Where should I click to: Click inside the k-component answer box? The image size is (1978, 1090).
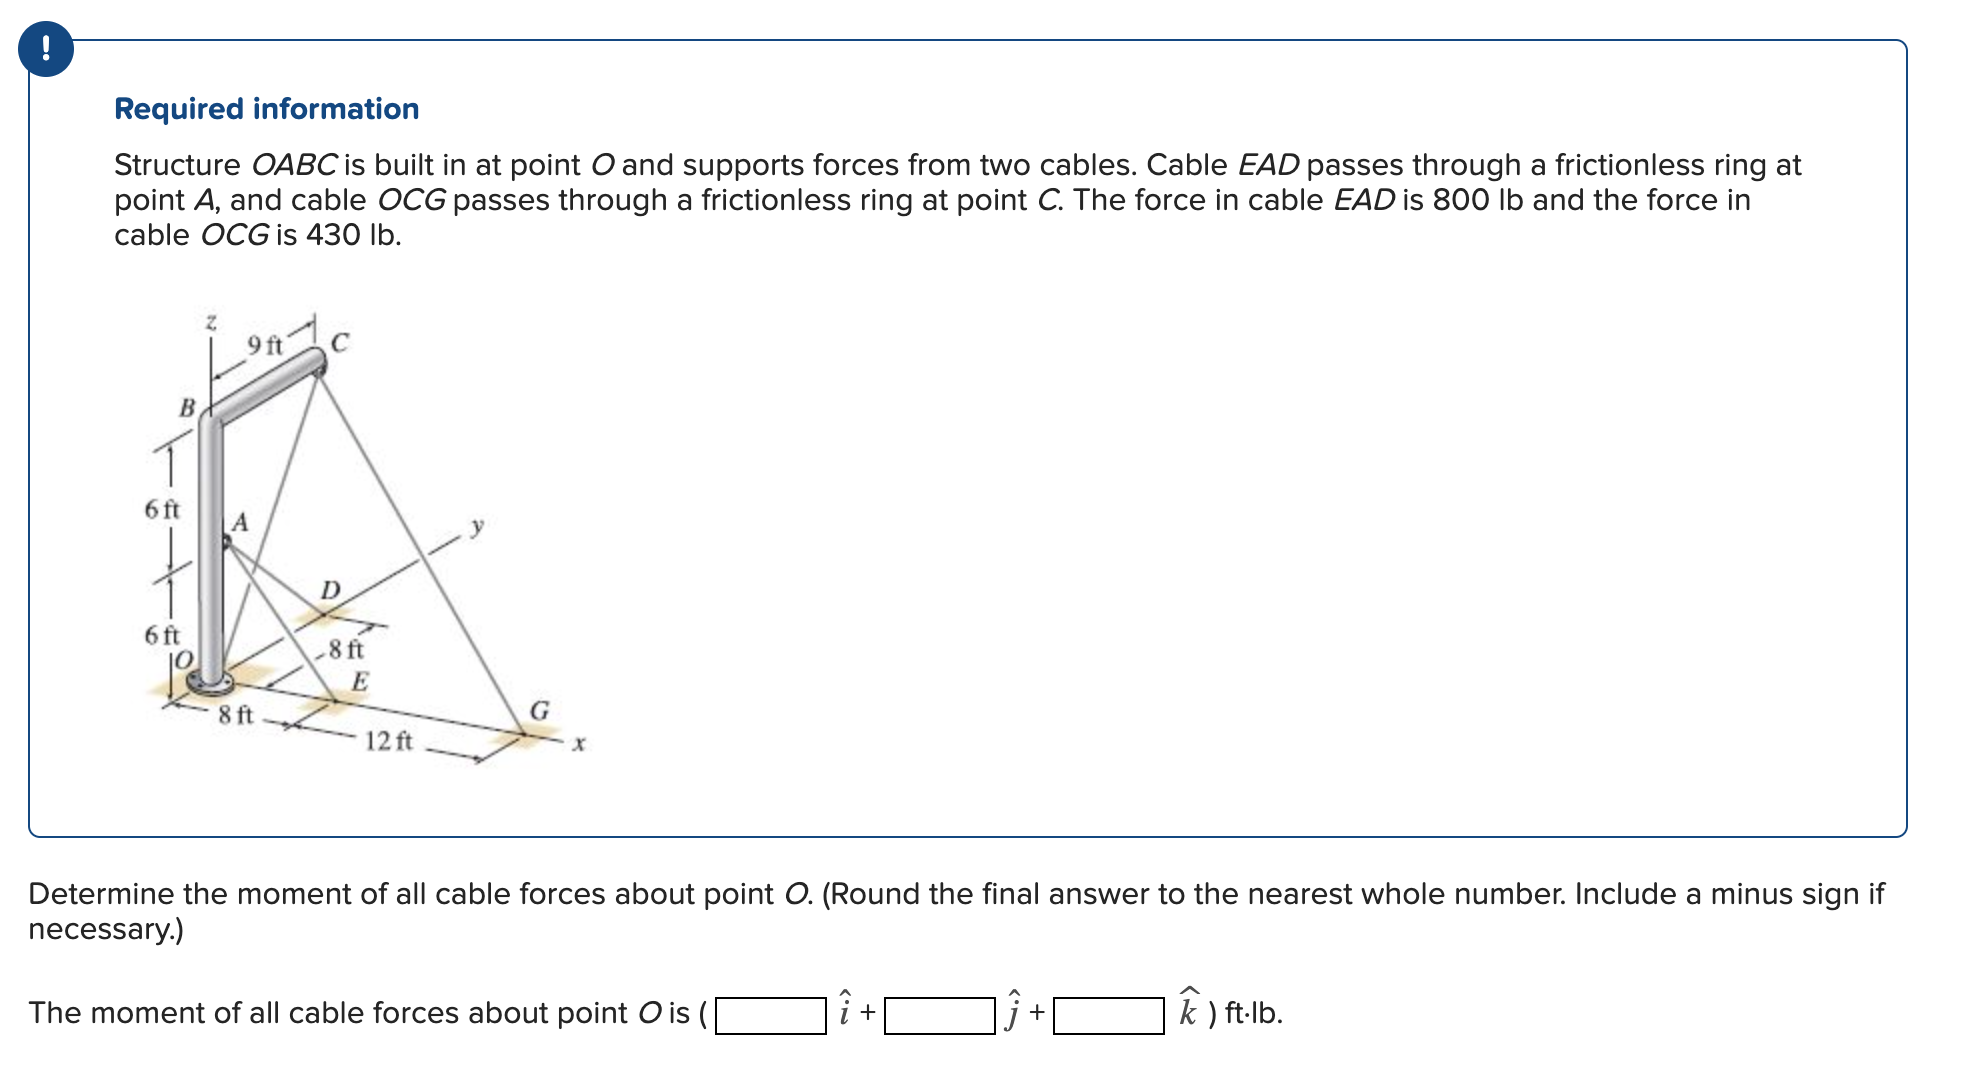click(x=1110, y=1013)
